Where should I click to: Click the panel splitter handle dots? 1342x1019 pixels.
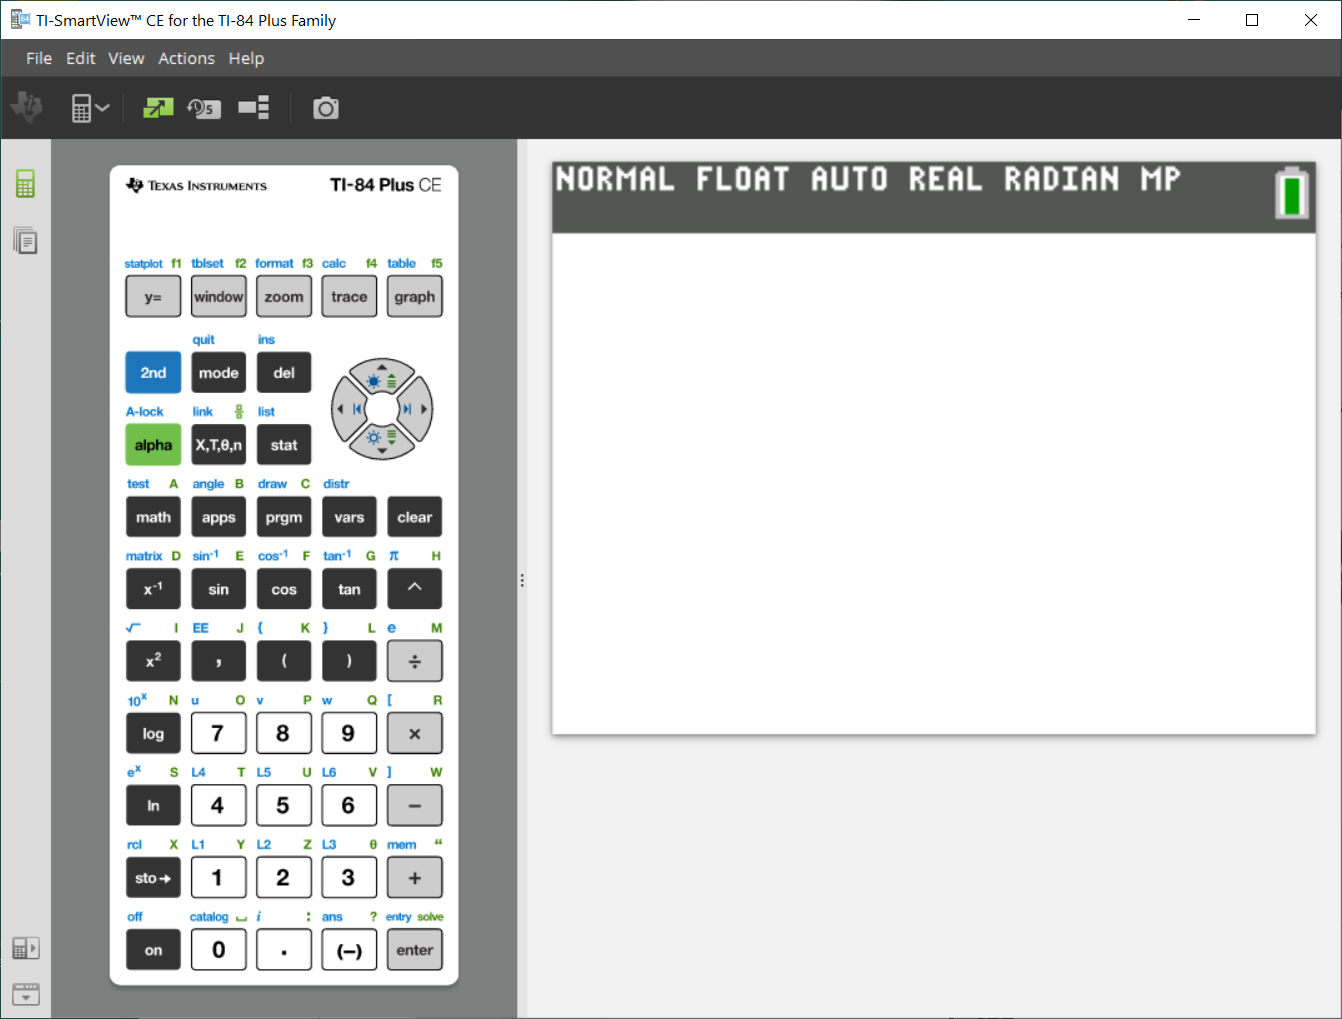(x=522, y=580)
